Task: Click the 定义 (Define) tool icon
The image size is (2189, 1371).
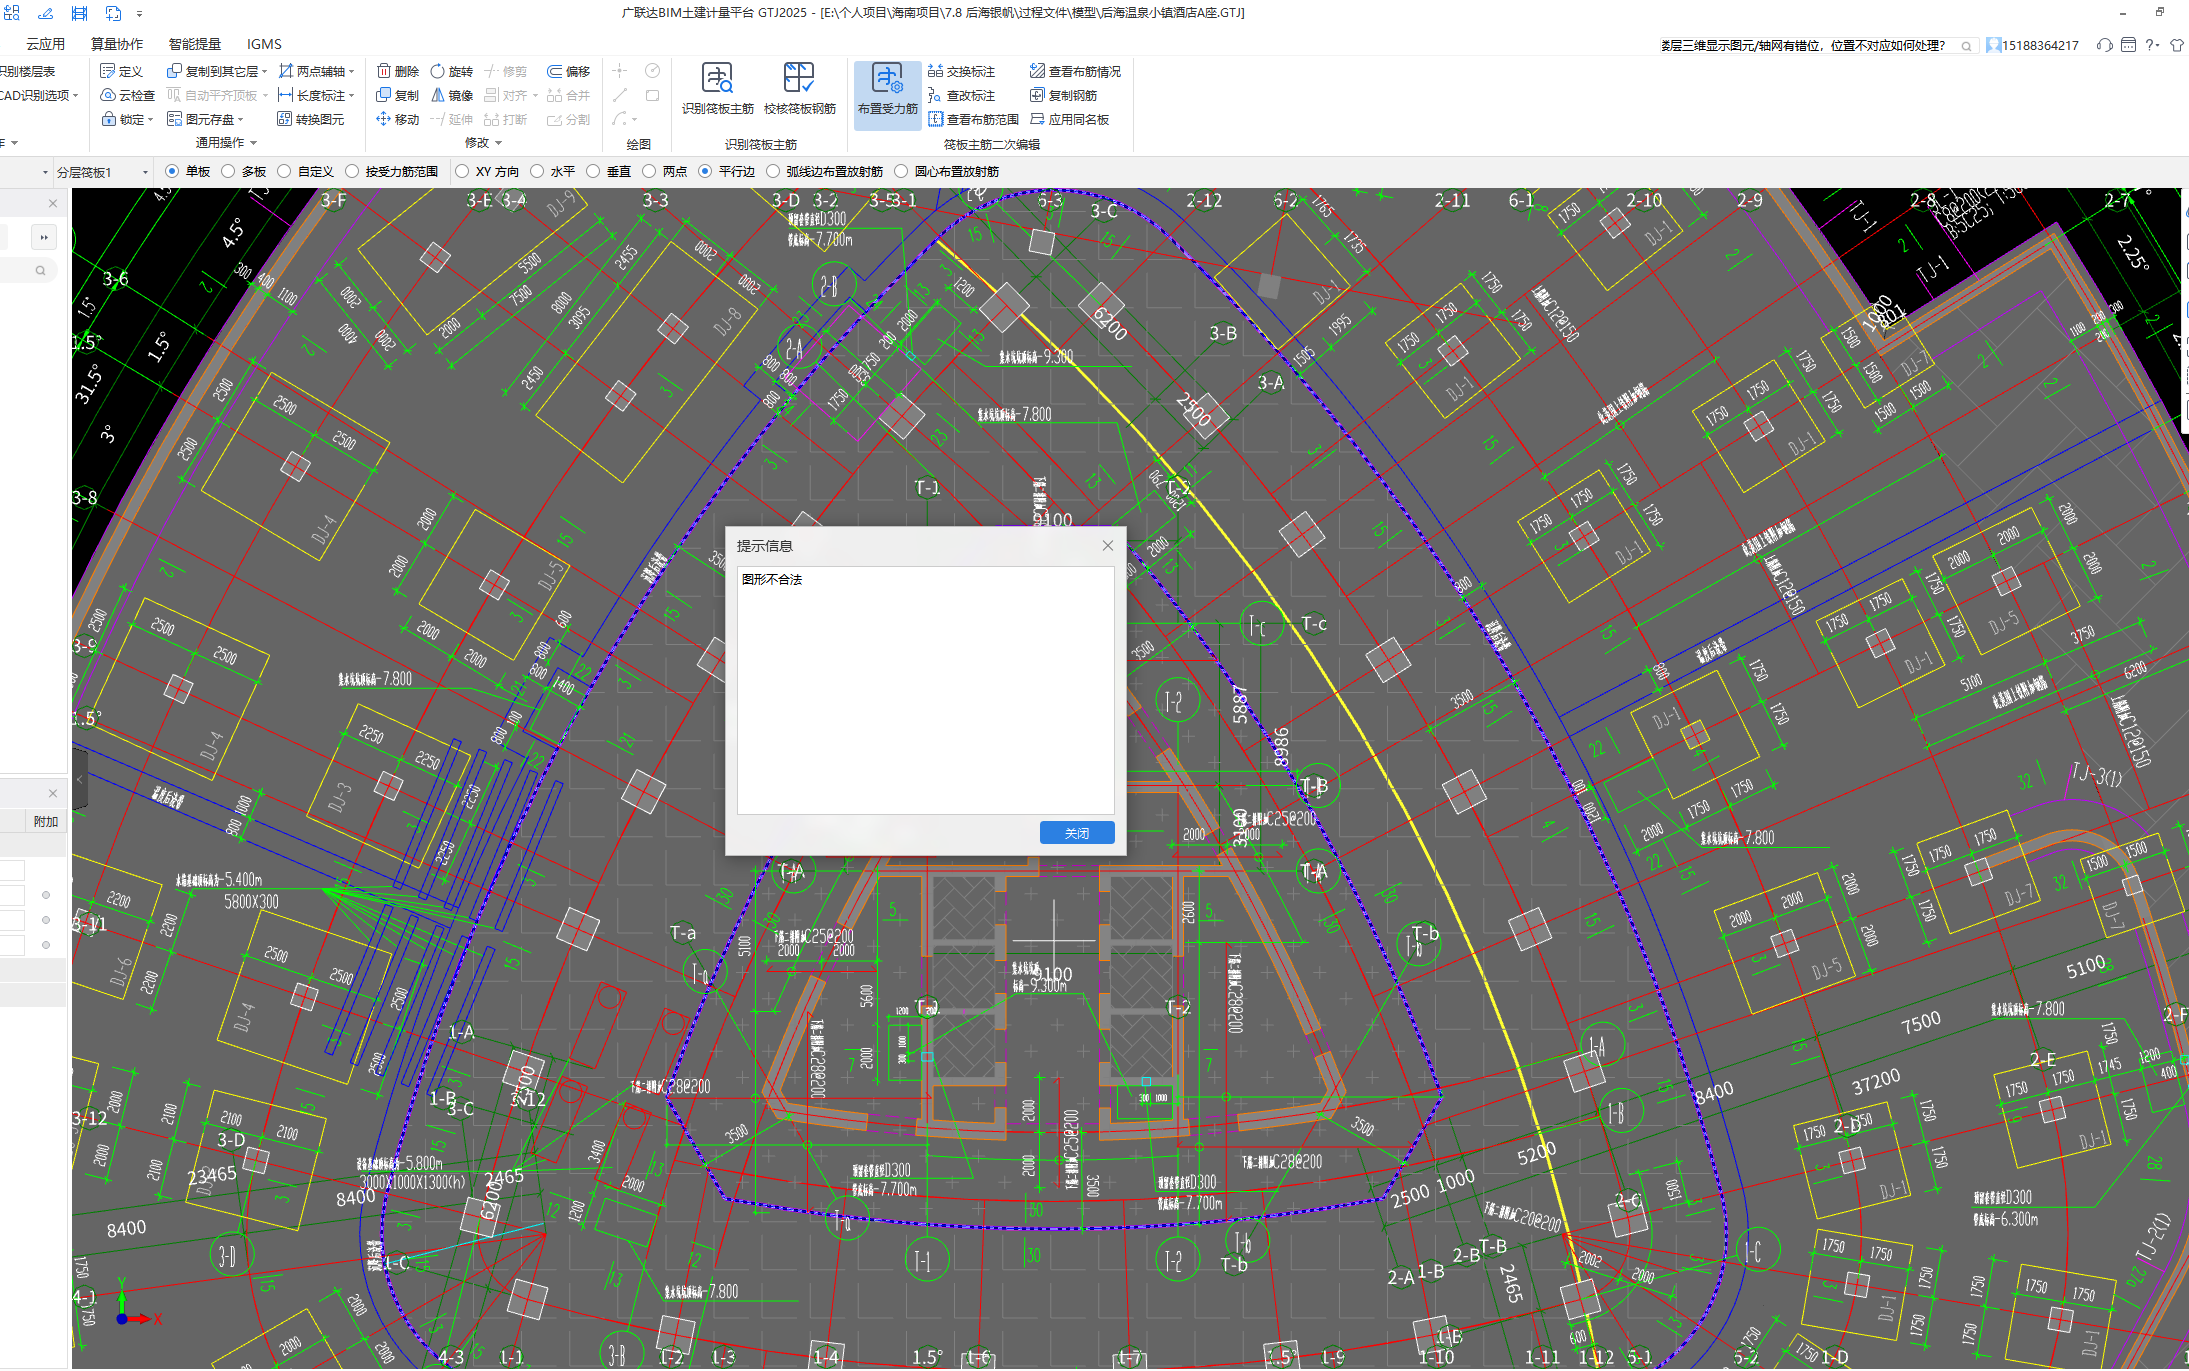Action: tap(108, 71)
